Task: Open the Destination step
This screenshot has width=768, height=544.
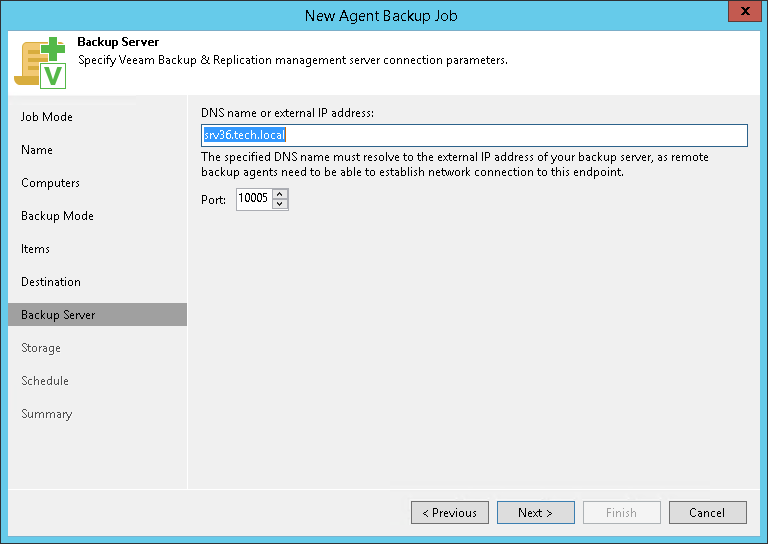Action: point(51,282)
